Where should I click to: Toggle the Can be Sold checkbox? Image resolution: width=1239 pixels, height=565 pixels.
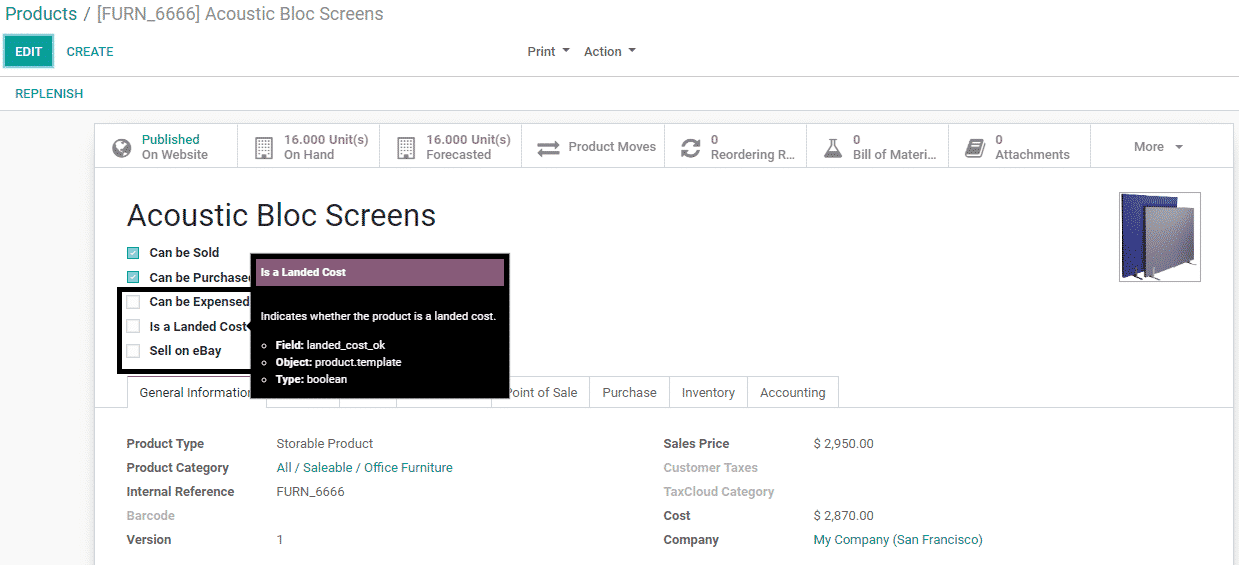[133, 253]
